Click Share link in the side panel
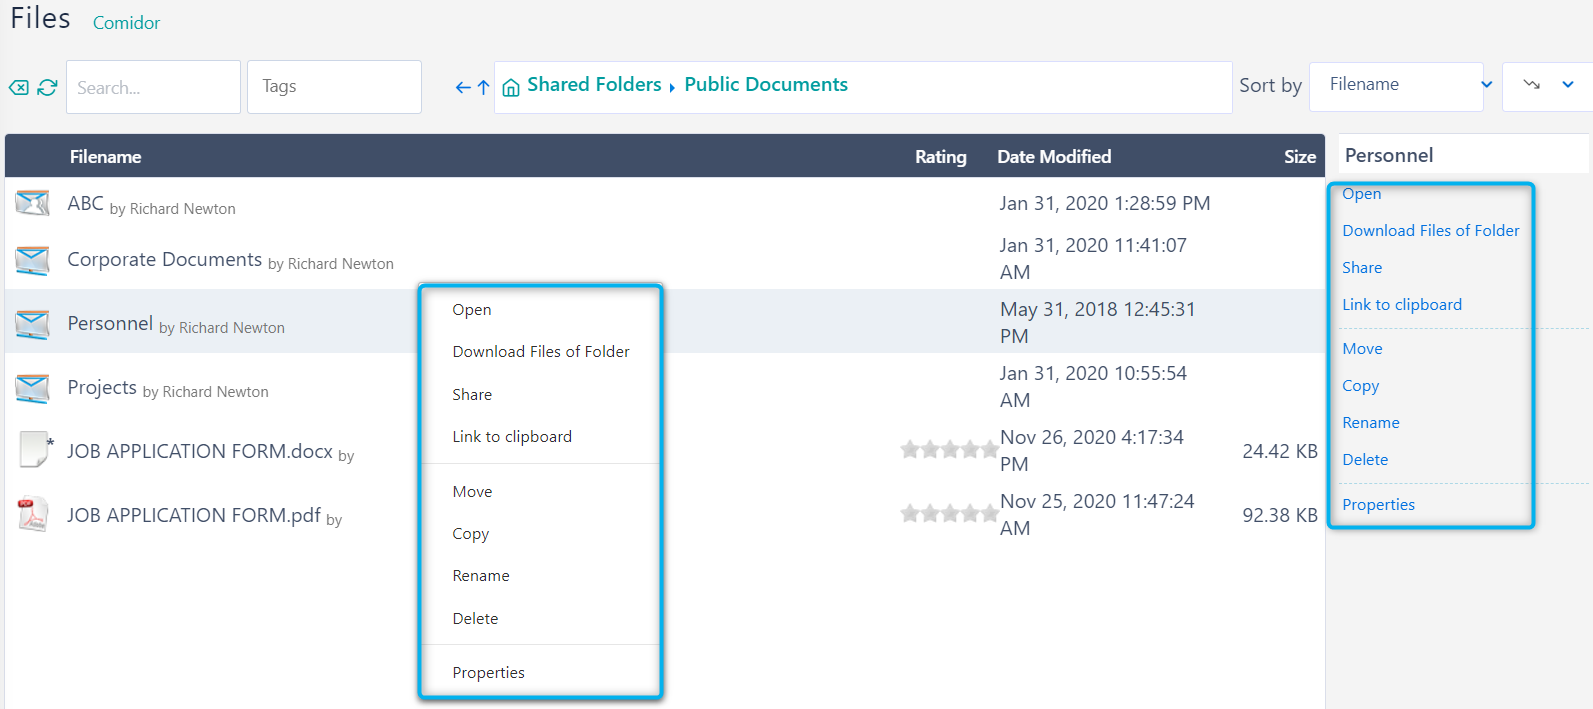Image resolution: width=1593 pixels, height=709 pixels. 1362,268
